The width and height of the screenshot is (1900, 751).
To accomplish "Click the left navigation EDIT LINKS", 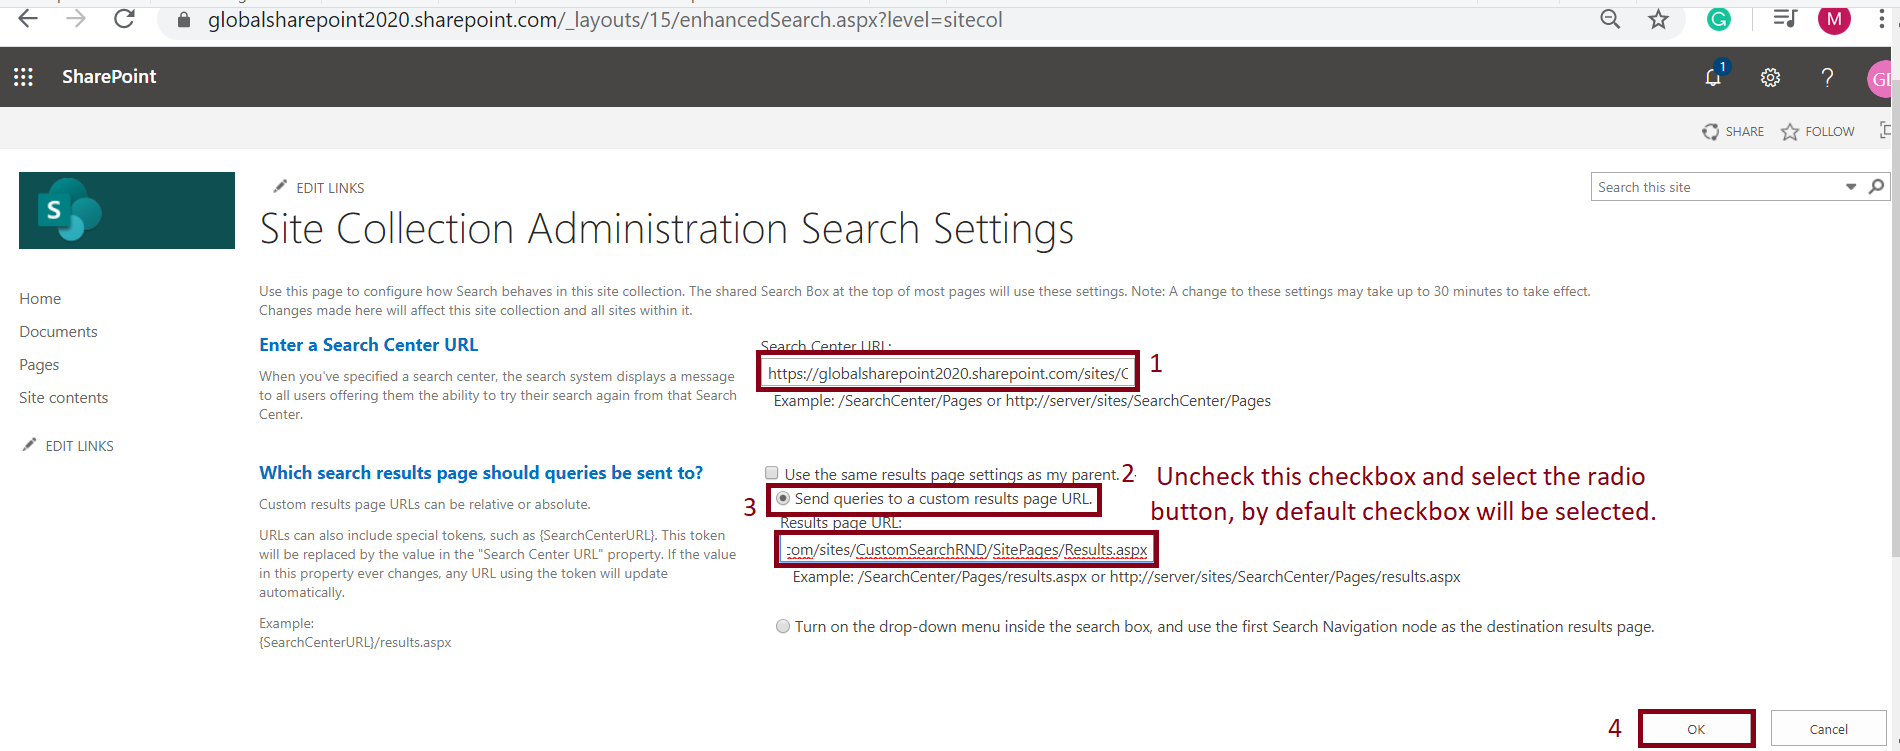I will 68,446.
